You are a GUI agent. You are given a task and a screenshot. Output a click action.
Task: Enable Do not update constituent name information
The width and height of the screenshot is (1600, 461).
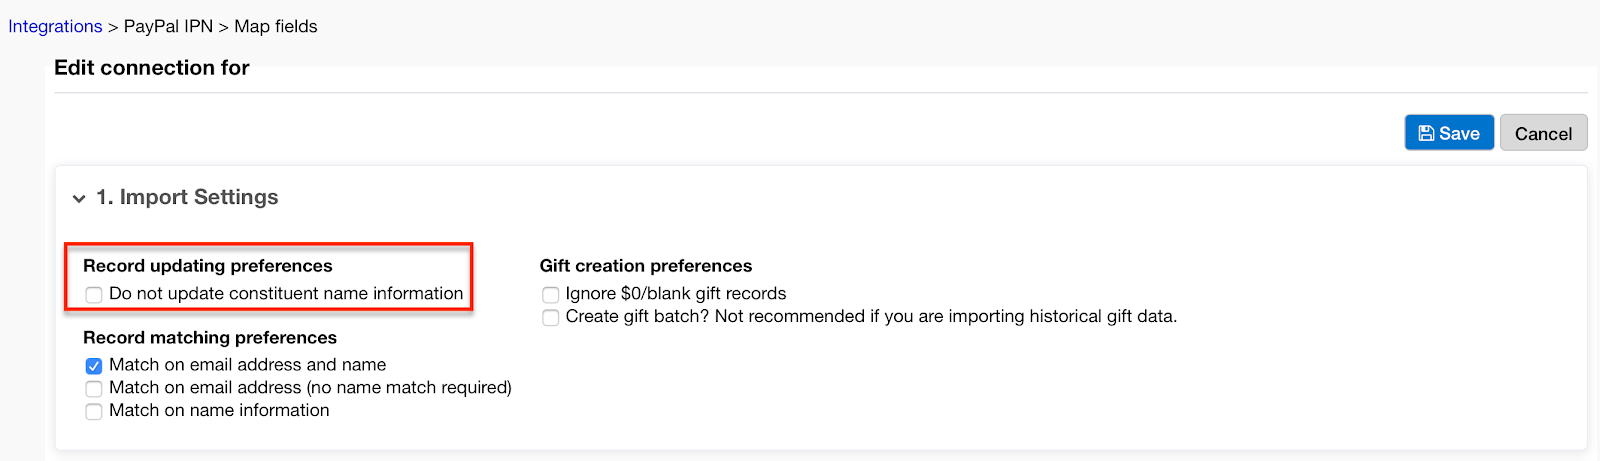click(x=94, y=294)
